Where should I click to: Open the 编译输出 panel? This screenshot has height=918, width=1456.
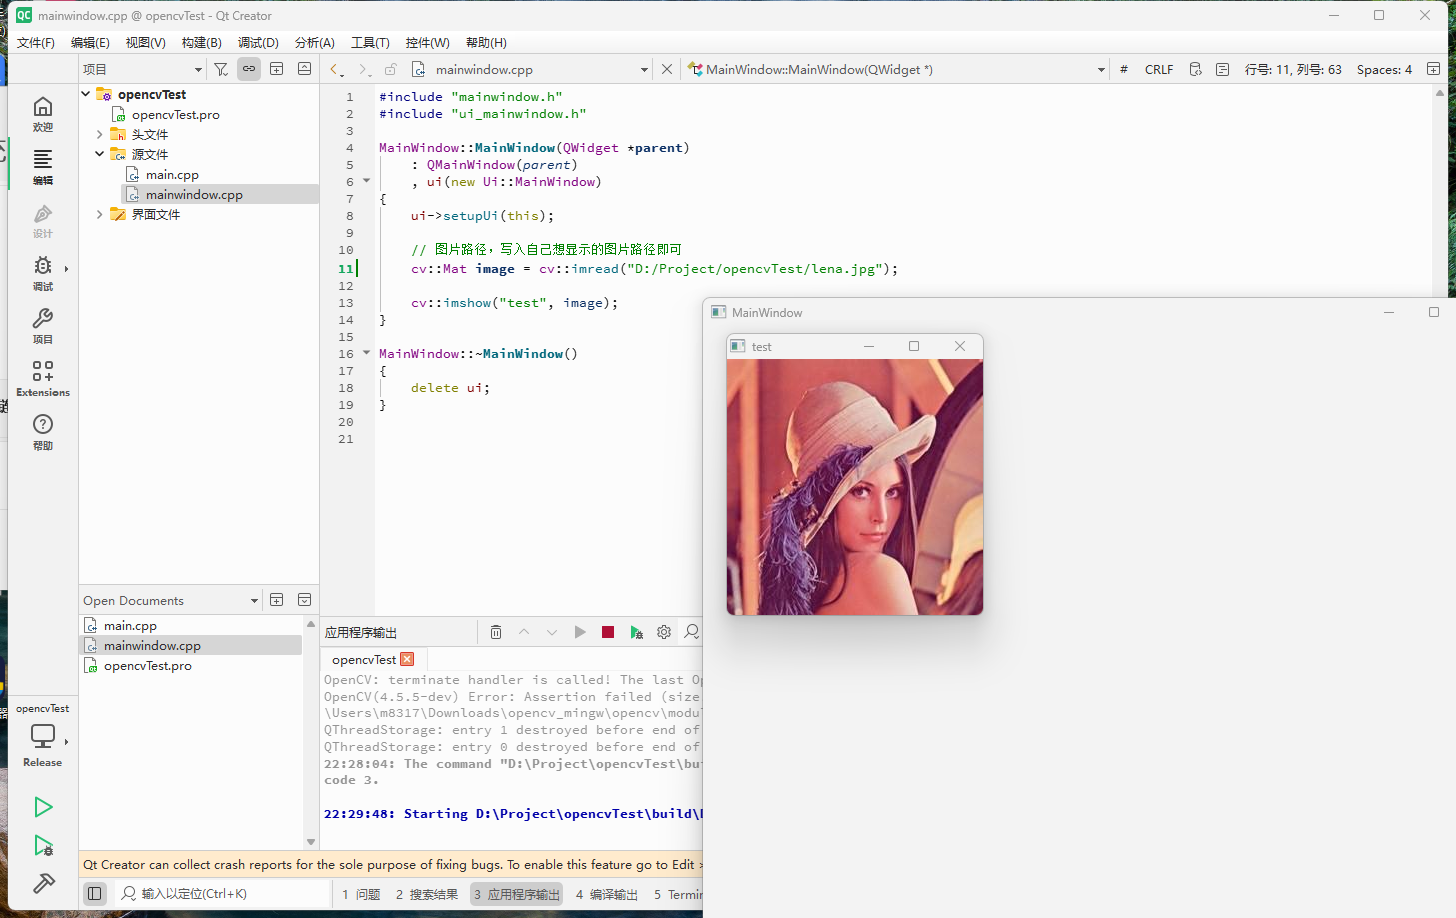tap(606, 894)
